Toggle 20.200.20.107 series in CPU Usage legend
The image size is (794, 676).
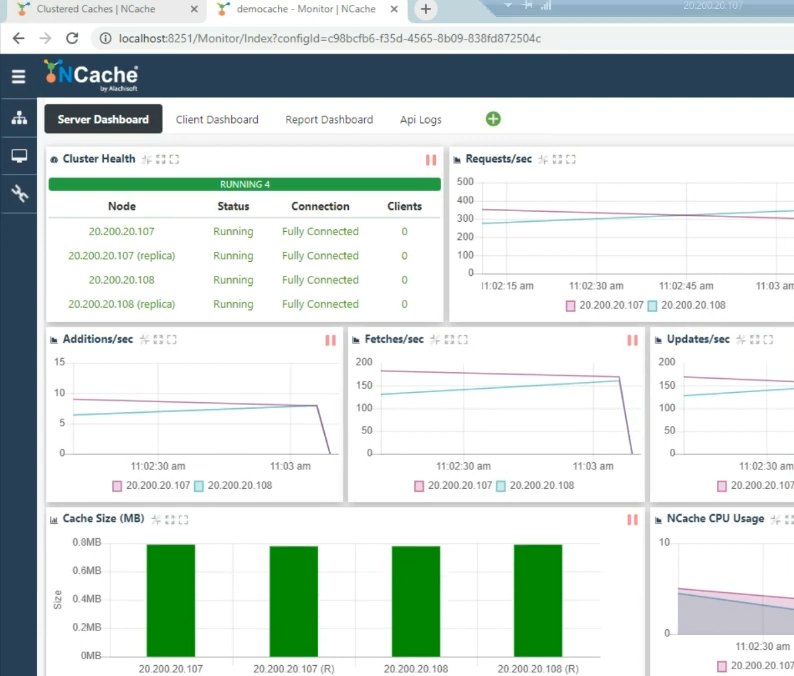click(x=756, y=666)
